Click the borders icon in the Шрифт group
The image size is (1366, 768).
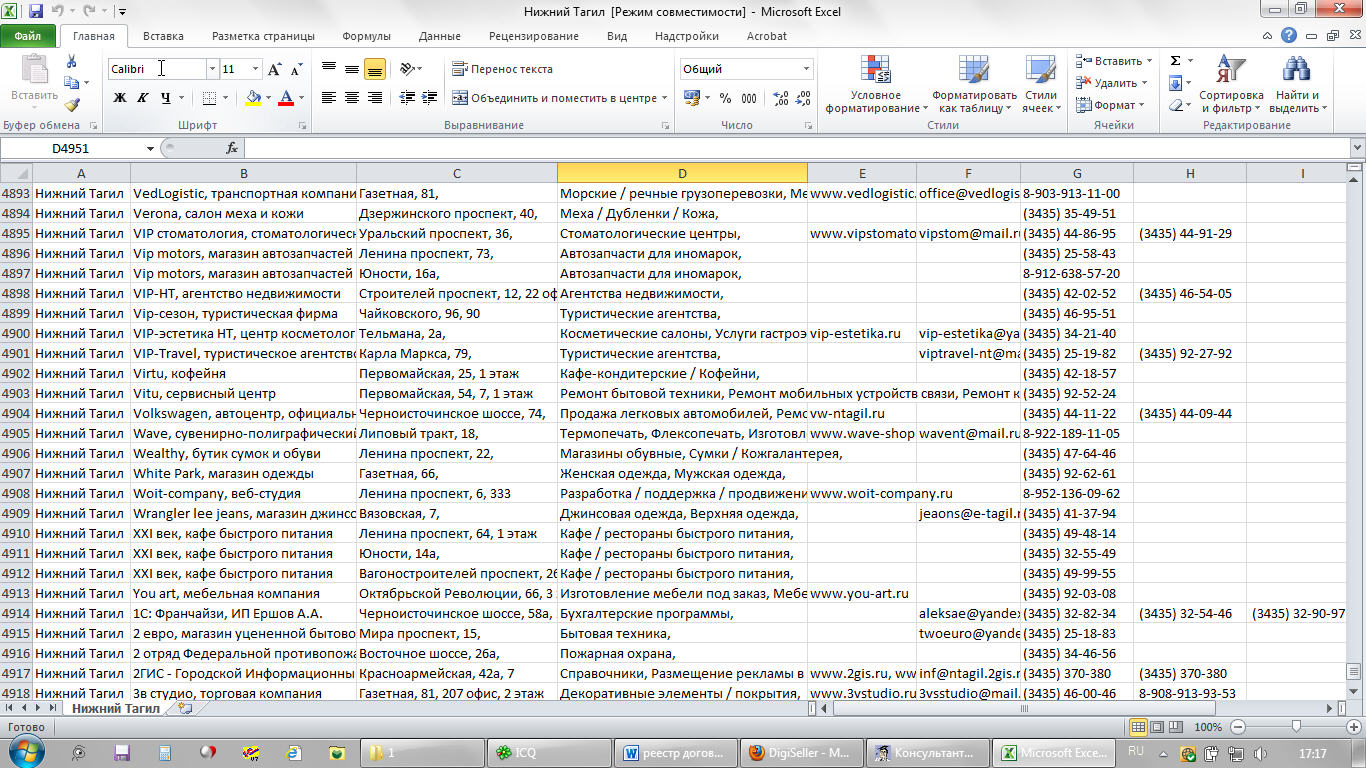(209, 98)
